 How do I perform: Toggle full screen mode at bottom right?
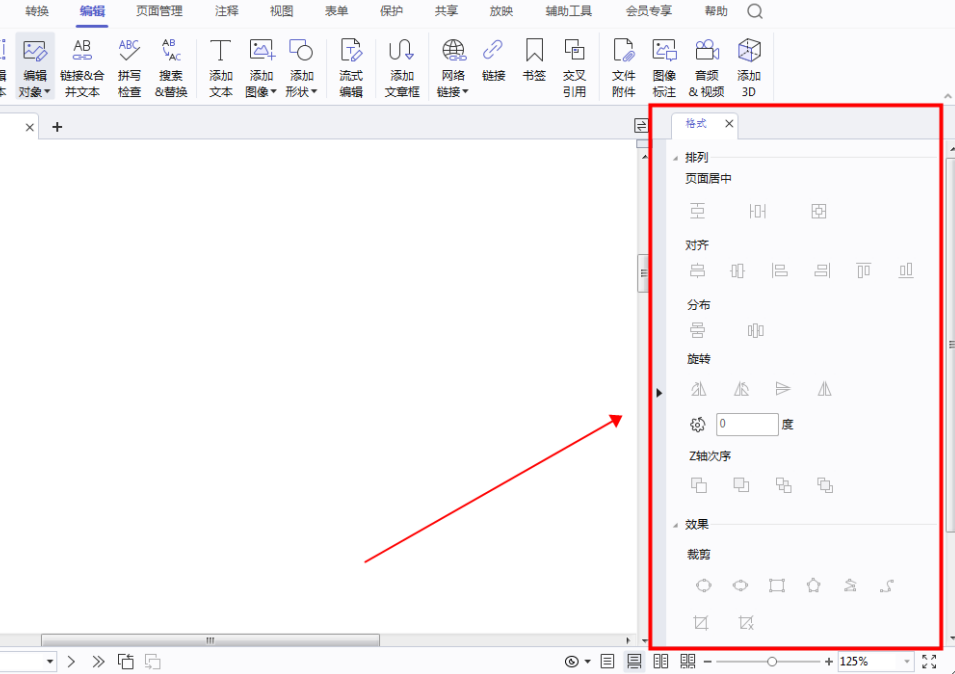click(929, 661)
